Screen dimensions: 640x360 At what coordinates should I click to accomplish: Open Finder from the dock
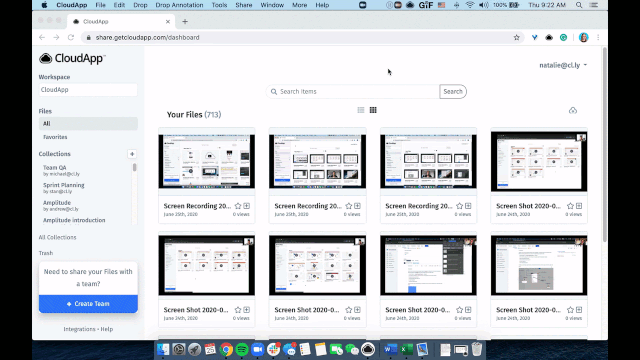tap(163, 349)
